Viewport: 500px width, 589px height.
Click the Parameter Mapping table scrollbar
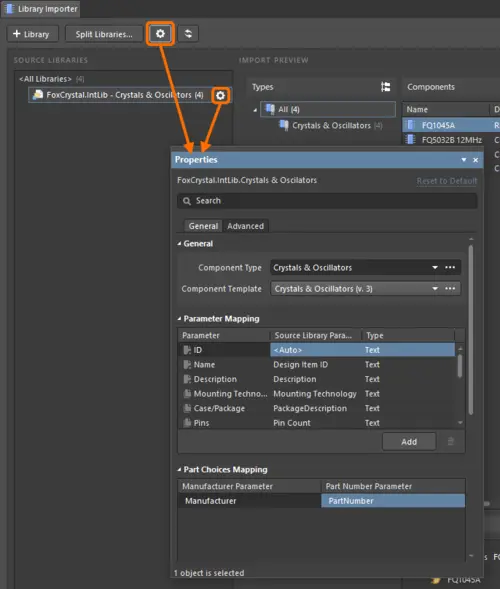tap(460, 366)
